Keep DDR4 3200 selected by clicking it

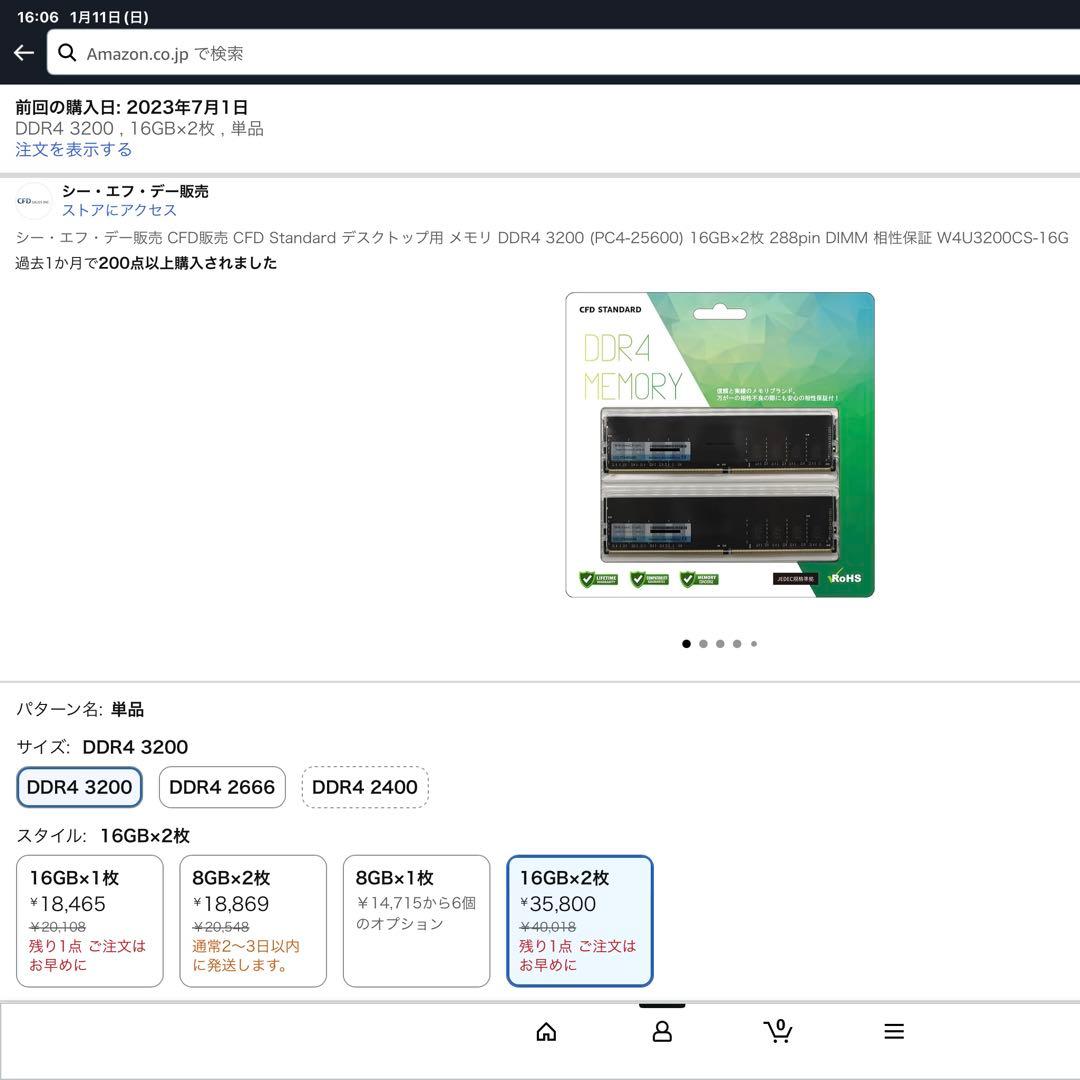tap(79, 787)
